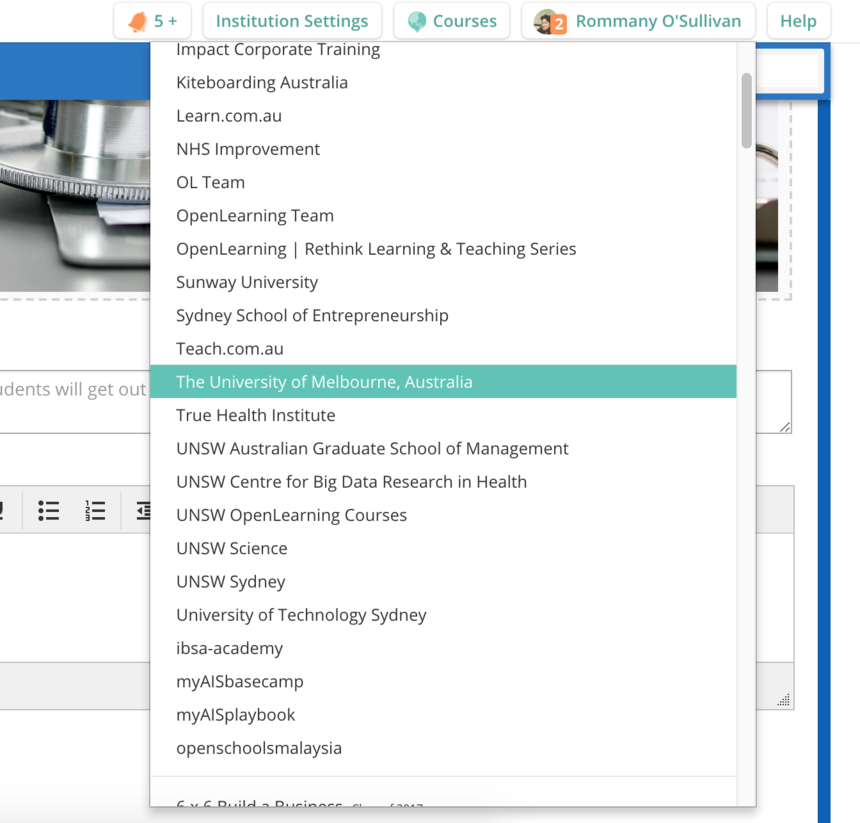Click the students will get out text field
The image size is (860, 823).
coord(75,401)
